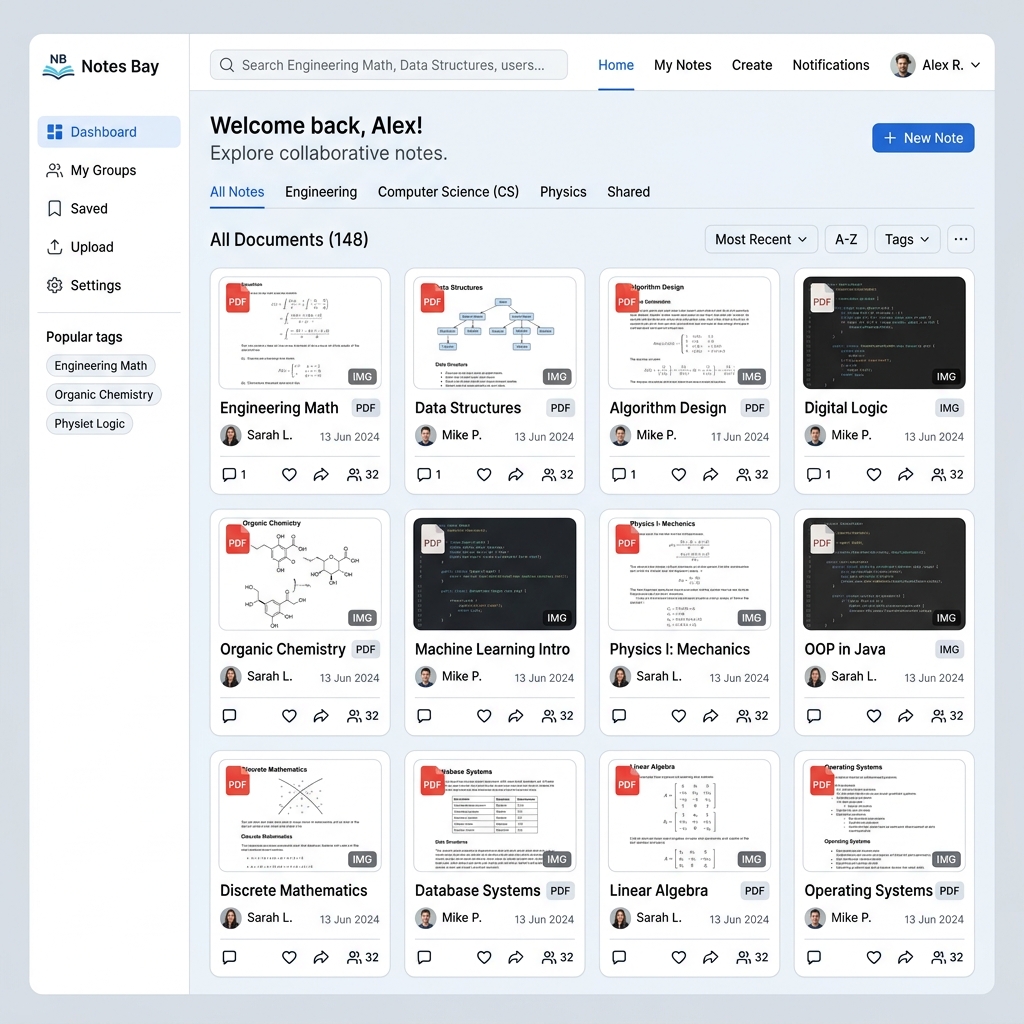
Task: Toggle the A-Z sort button
Action: (846, 239)
